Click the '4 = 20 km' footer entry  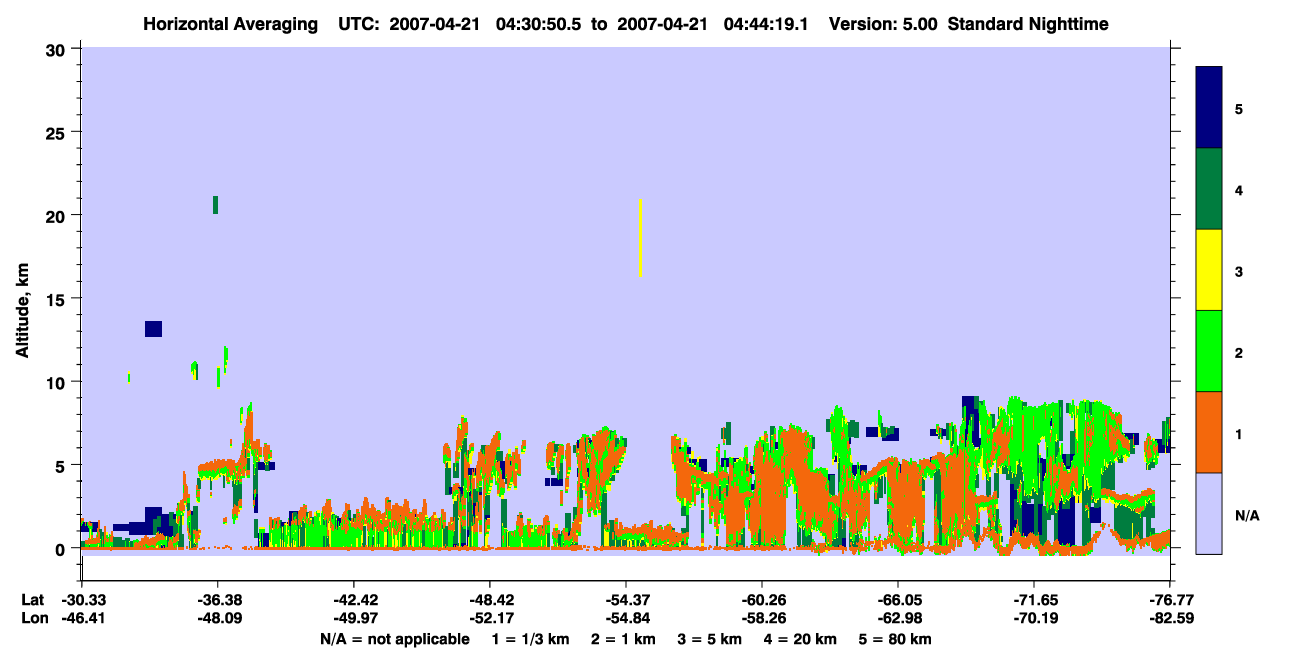click(801, 639)
